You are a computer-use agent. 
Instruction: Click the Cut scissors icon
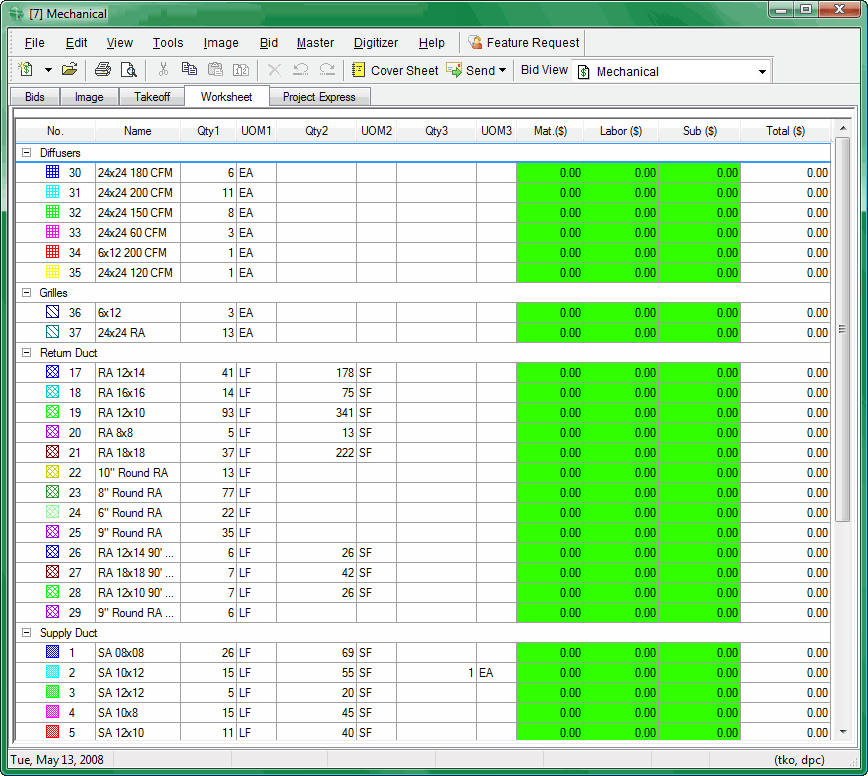point(163,70)
